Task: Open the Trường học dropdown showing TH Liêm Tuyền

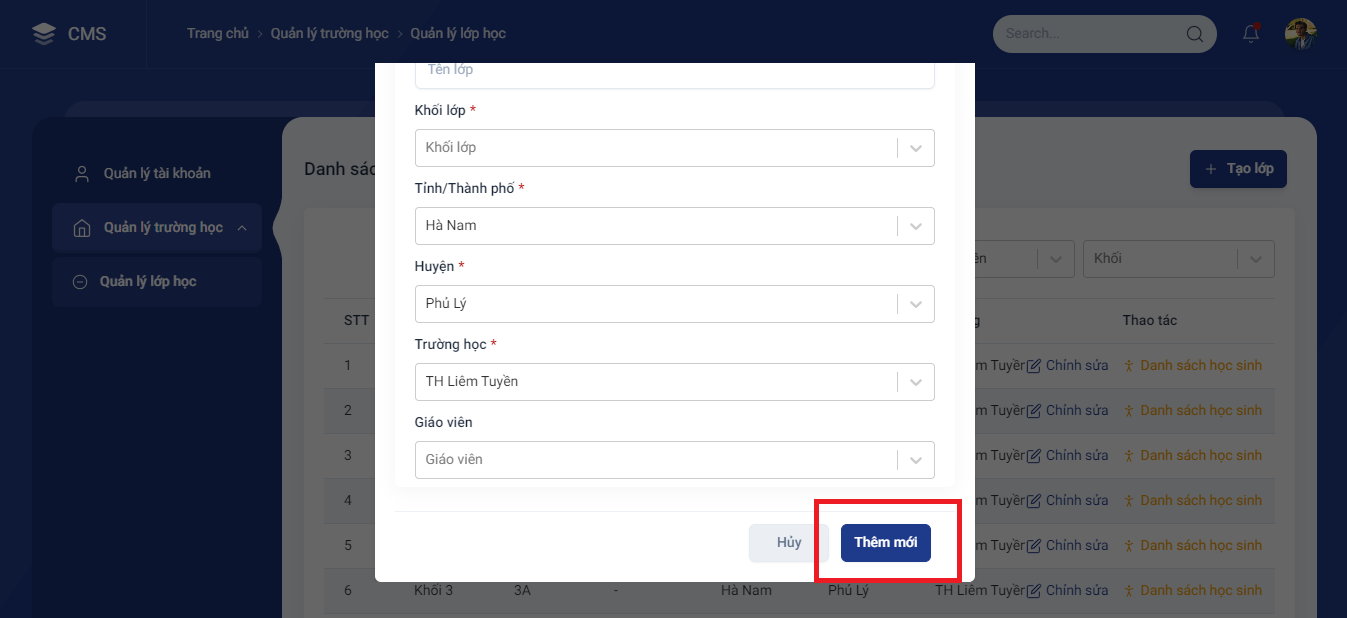Action: click(x=674, y=382)
